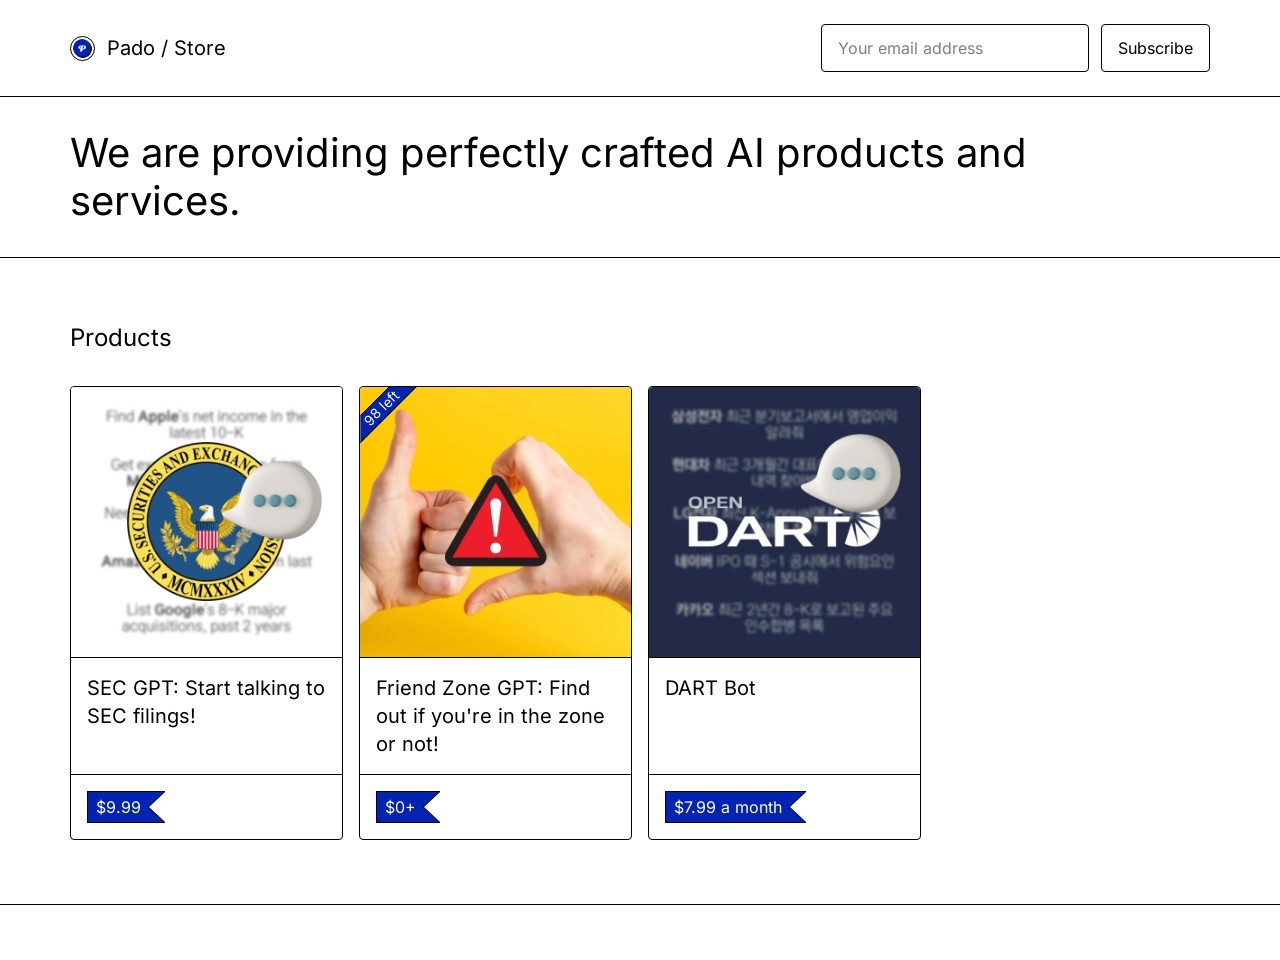
Task: Click the Products section heading
Action: [x=121, y=338]
